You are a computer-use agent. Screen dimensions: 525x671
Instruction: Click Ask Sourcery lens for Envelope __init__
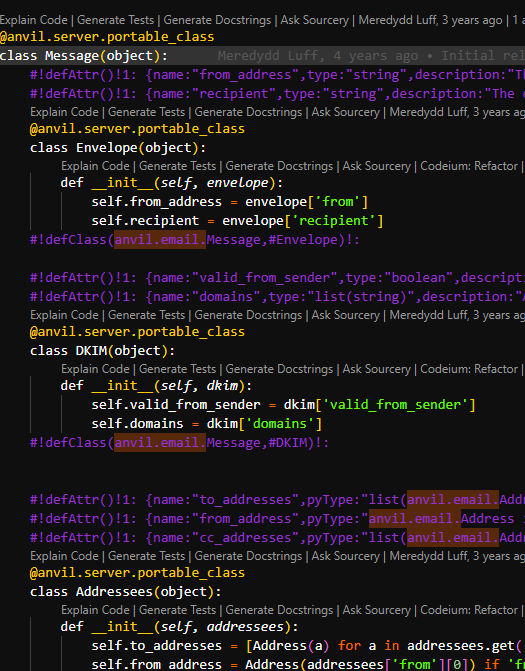[x=376, y=166]
